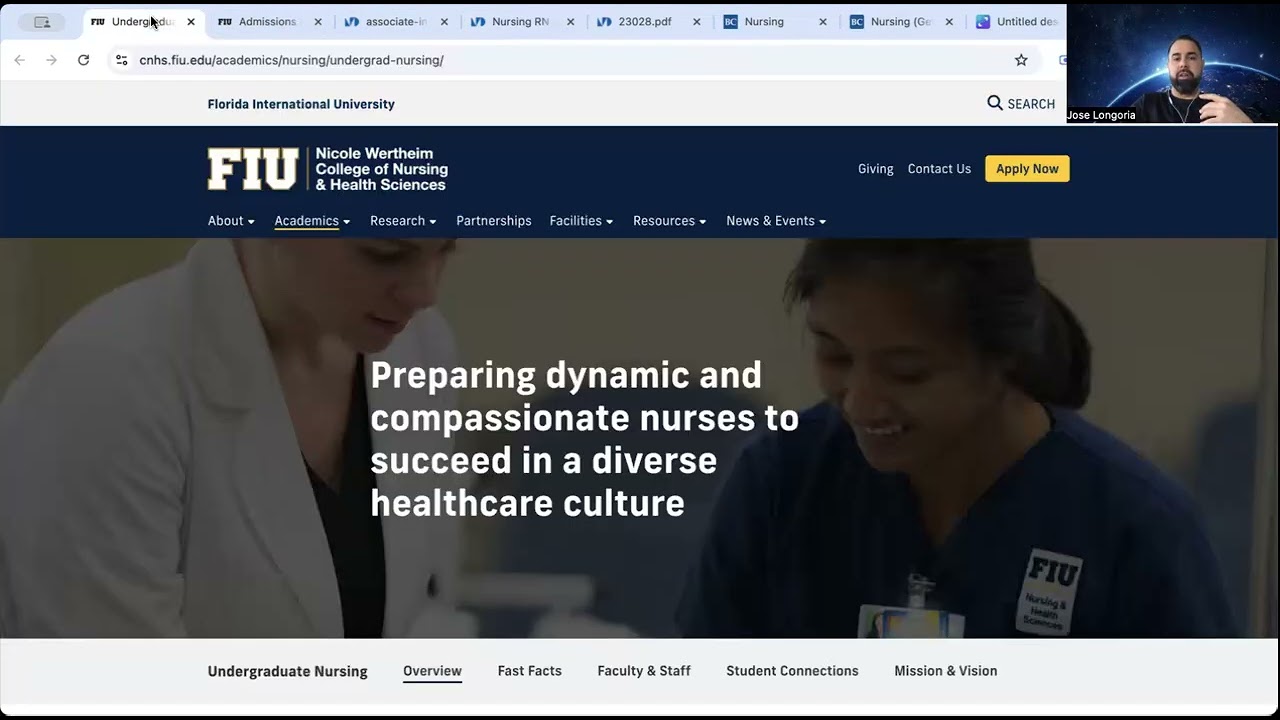
Task: Select Student Connections section tab
Action: [x=792, y=671]
